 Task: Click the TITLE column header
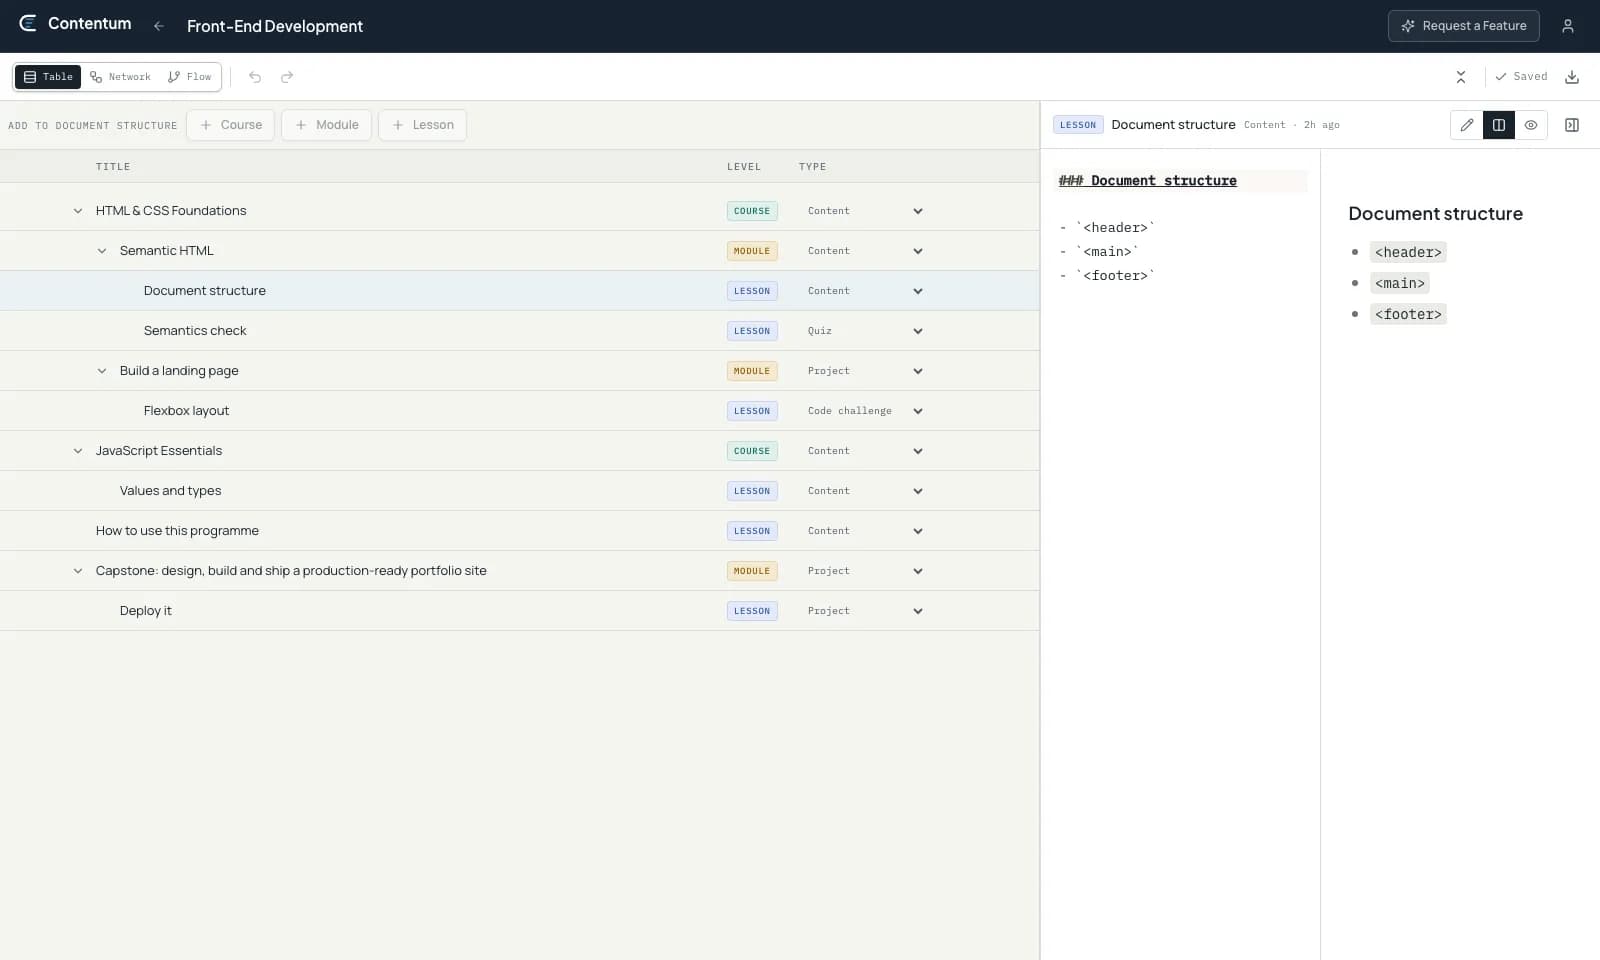click(113, 167)
